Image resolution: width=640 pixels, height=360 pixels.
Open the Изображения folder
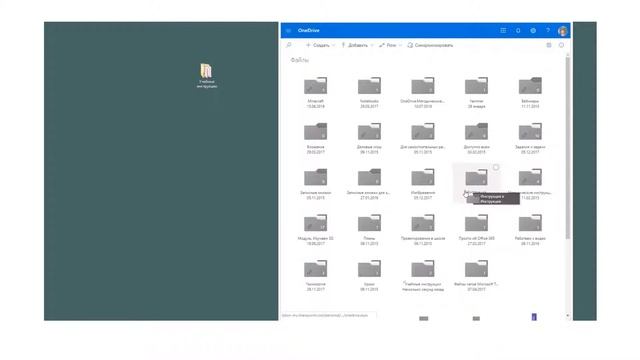(423, 177)
